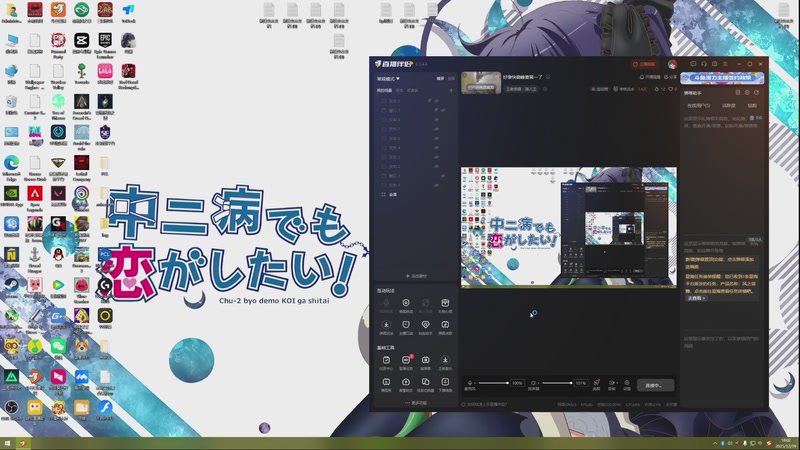The height and width of the screenshot is (450, 800).
Task: Click the stream cover thumbnail image
Action: [x=481, y=83]
